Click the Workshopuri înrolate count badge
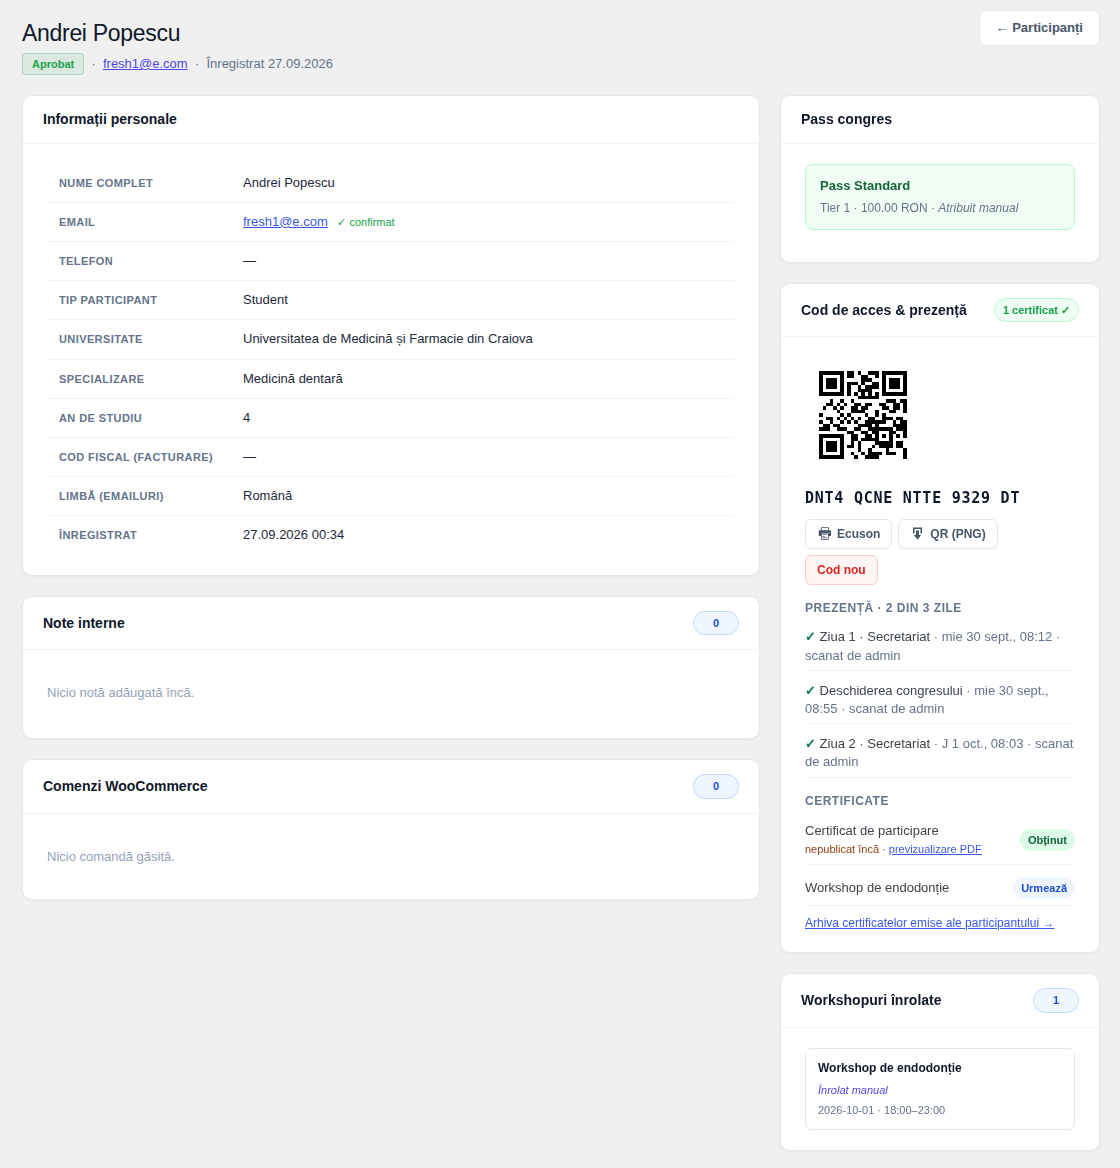The height and width of the screenshot is (1168, 1120). click(1055, 1000)
